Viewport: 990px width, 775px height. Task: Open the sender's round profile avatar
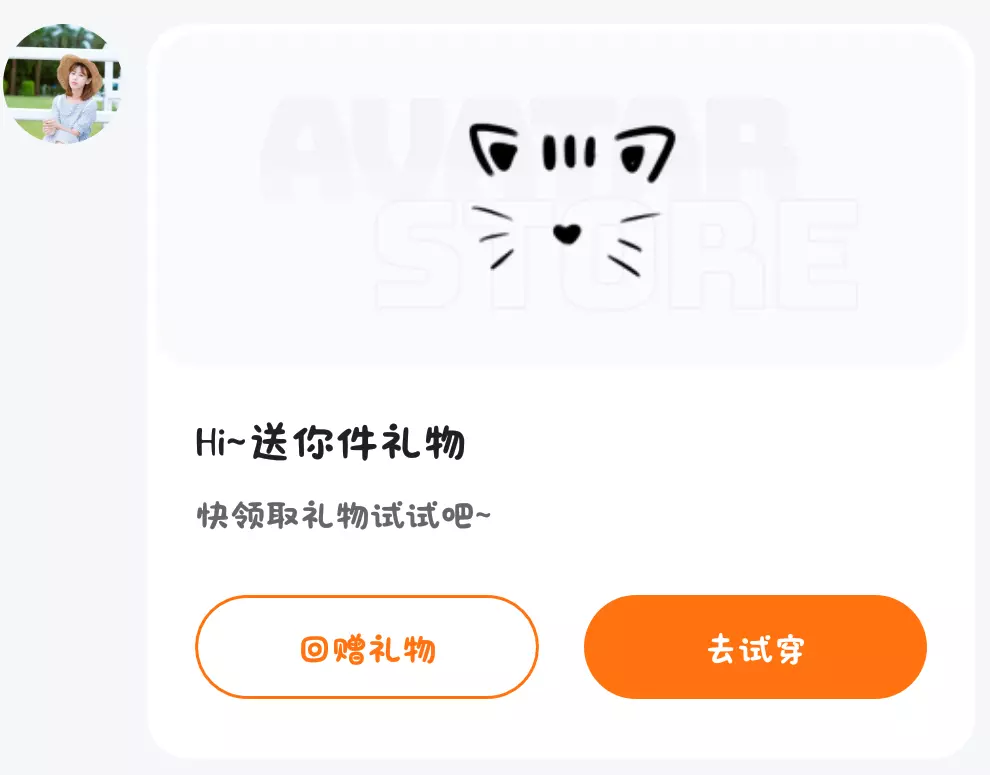point(61,83)
